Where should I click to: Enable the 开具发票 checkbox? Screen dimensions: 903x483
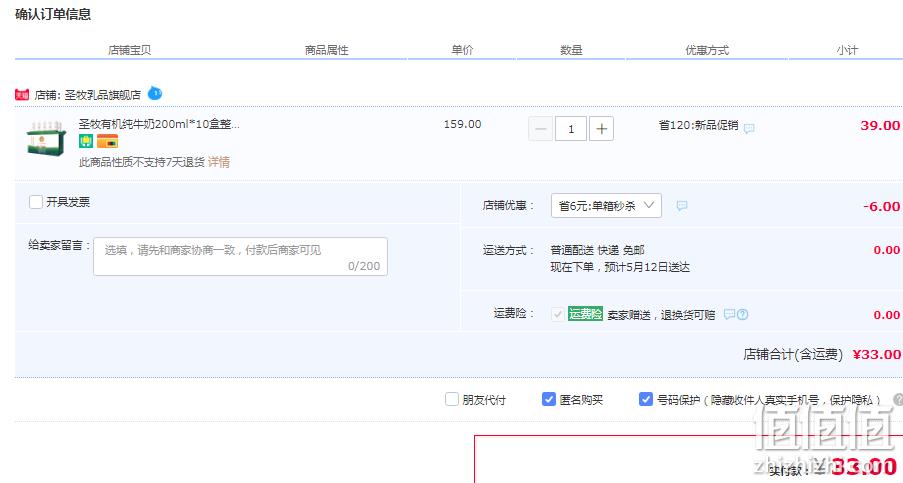(36, 201)
